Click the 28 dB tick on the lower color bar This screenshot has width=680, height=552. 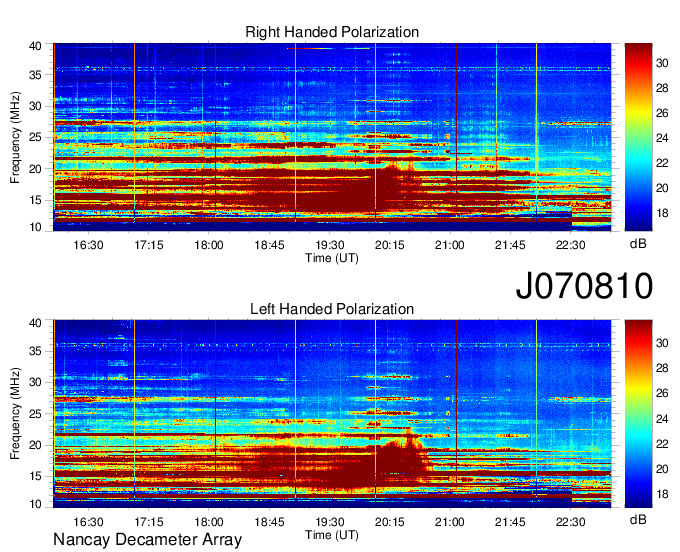pos(662,369)
